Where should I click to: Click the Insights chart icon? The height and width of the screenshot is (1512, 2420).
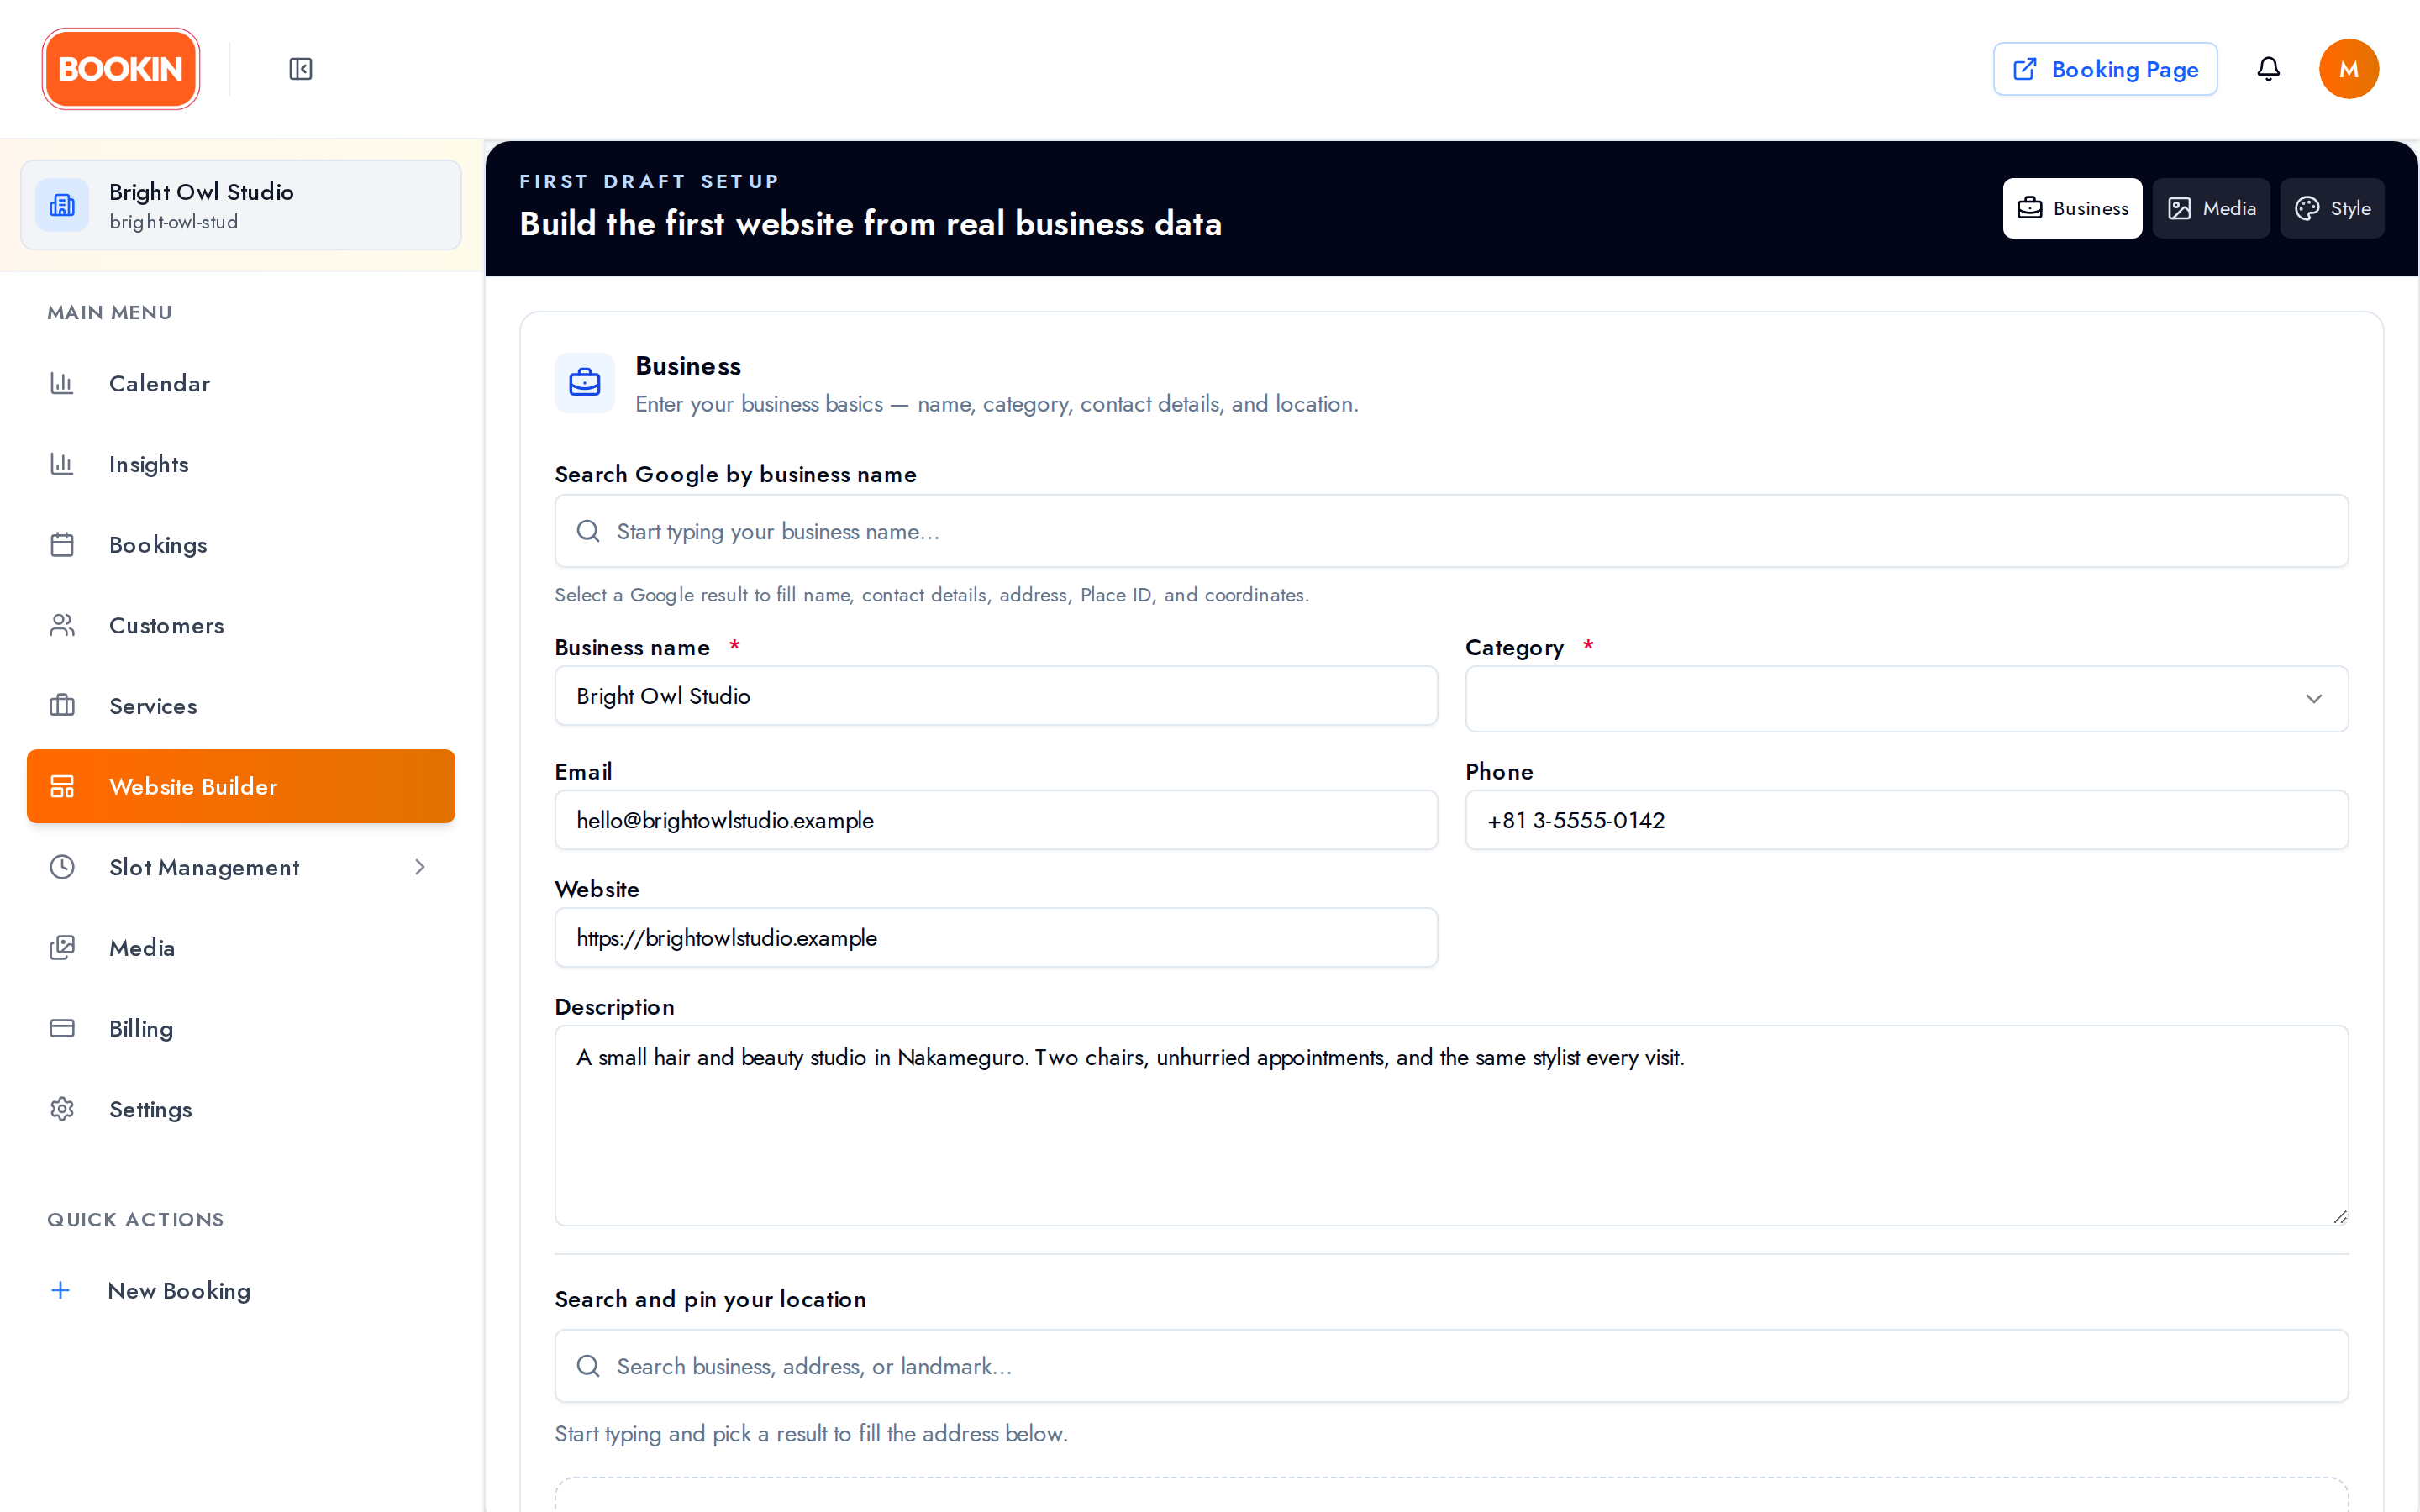(62, 464)
